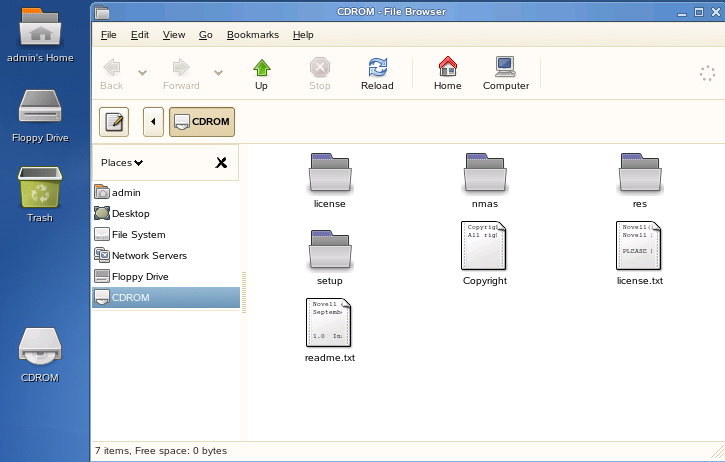Click the Floppy Drive desktop icon
The image size is (725, 462).
[40, 116]
